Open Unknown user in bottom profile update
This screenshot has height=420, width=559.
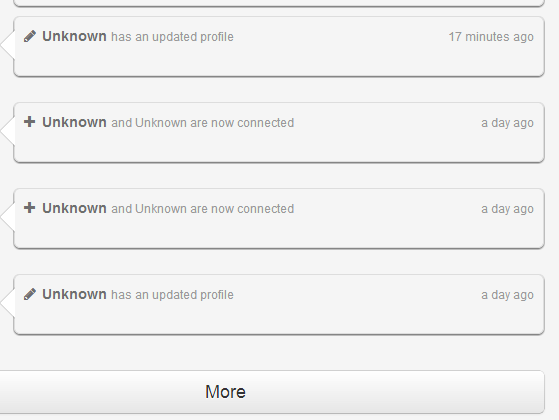click(x=74, y=294)
